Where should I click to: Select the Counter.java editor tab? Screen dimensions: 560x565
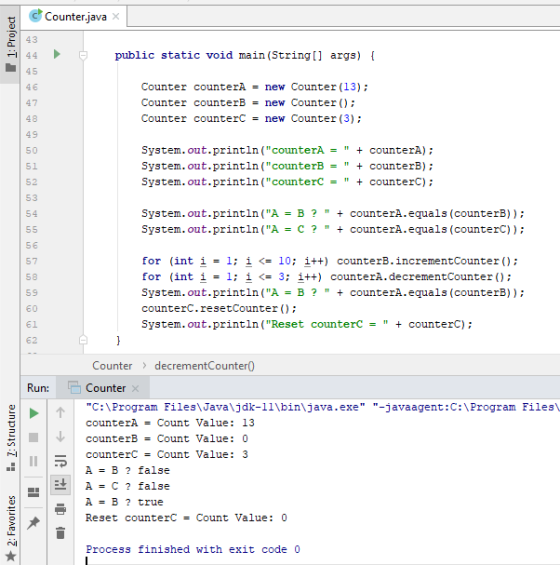tap(74, 17)
